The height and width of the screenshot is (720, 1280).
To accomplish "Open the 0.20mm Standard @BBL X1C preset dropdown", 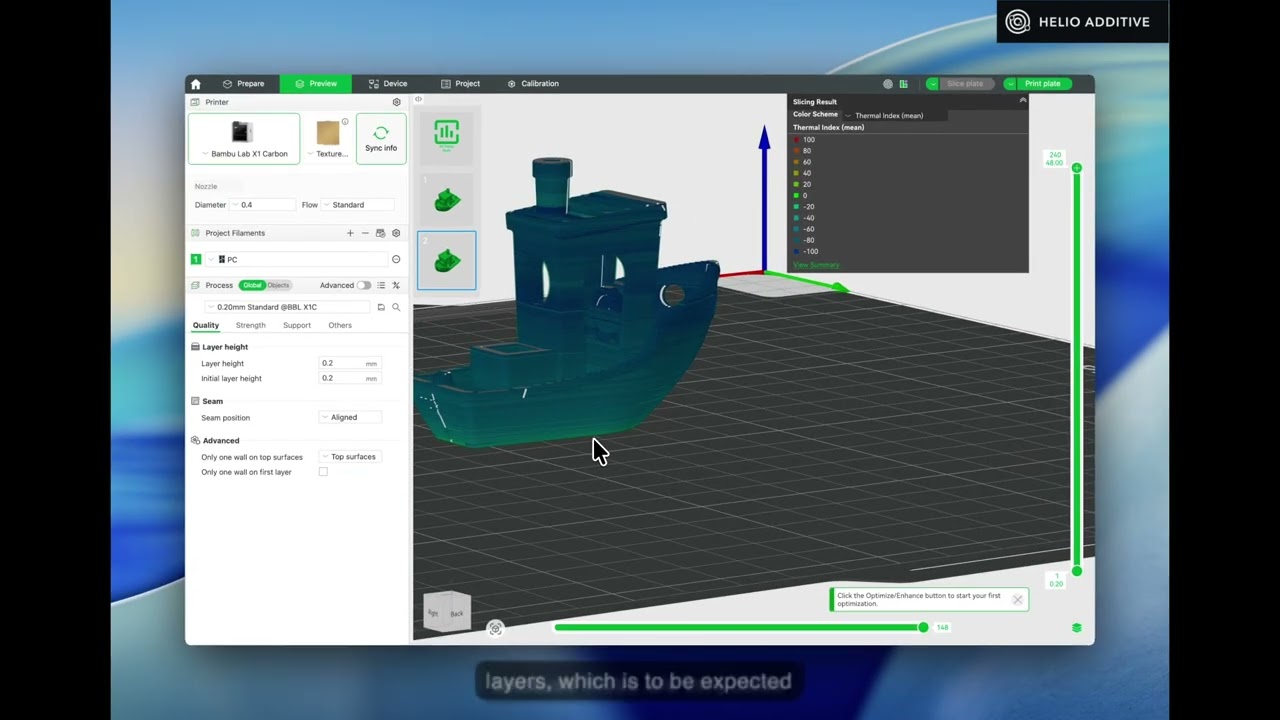I will pyautogui.click(x=288, y=307).
